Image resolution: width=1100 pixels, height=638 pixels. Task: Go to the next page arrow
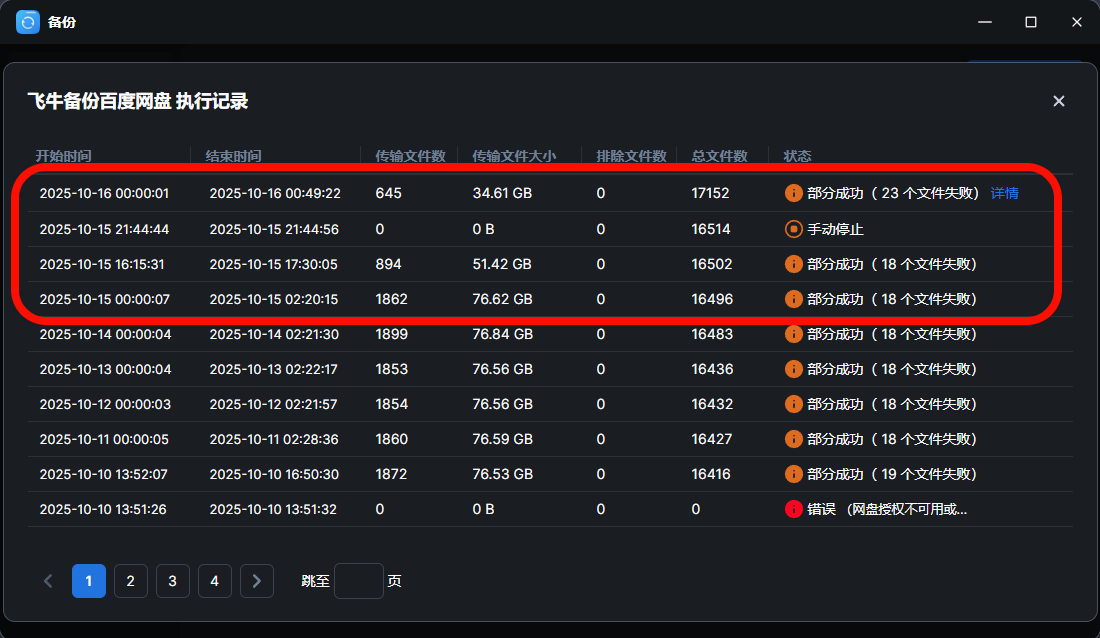click(257, 581)
